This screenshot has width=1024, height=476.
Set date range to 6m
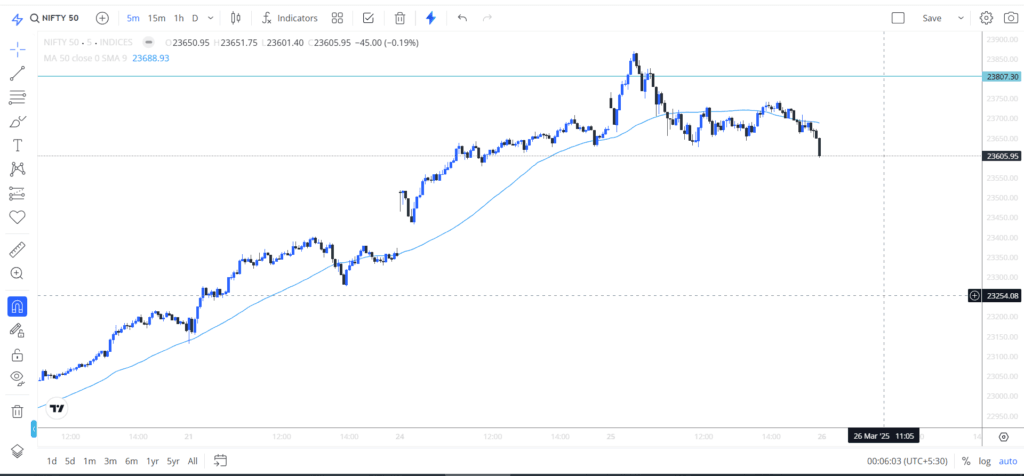click(x=131, y=461)
